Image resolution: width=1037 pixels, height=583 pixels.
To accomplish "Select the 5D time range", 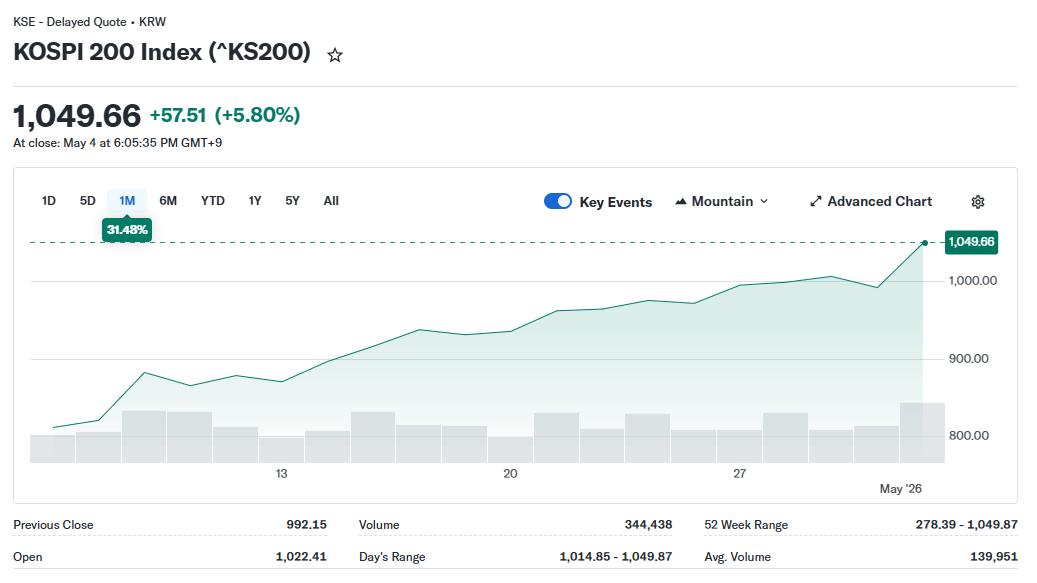I will point(87,200).
